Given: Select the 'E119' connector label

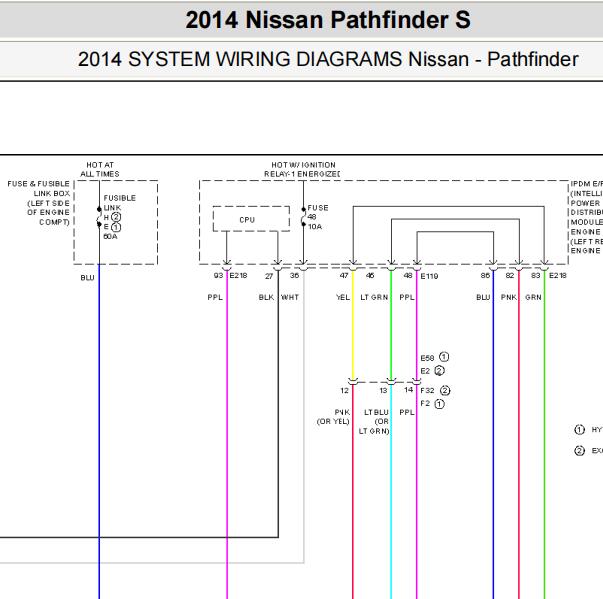Looking at the screenshot, I should (429, 276).
